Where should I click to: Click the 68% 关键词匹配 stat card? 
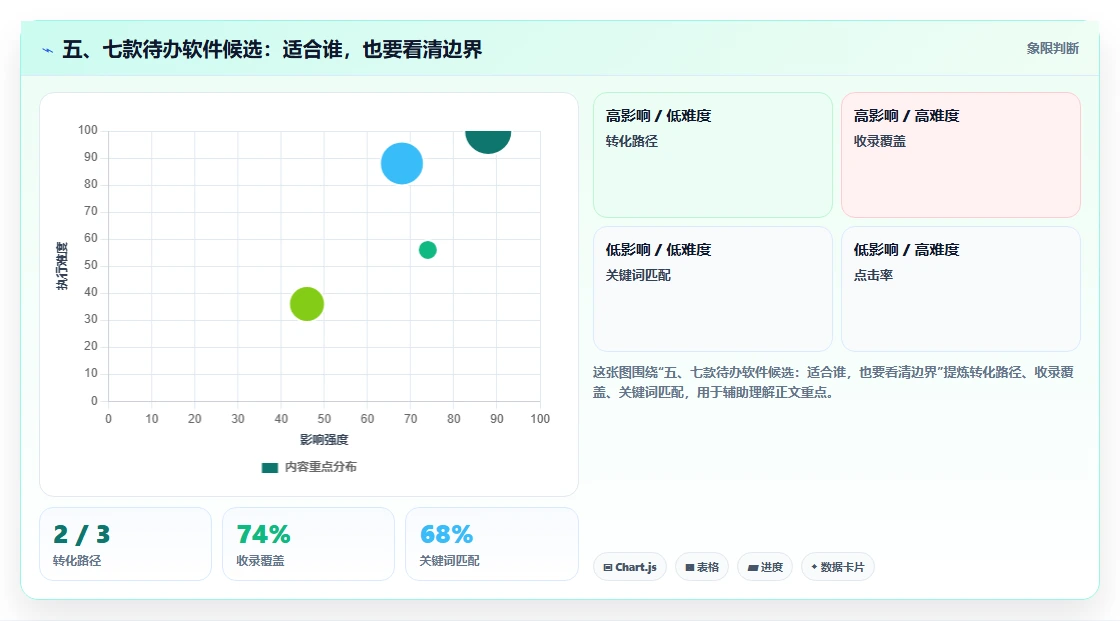tap(491, 544)
